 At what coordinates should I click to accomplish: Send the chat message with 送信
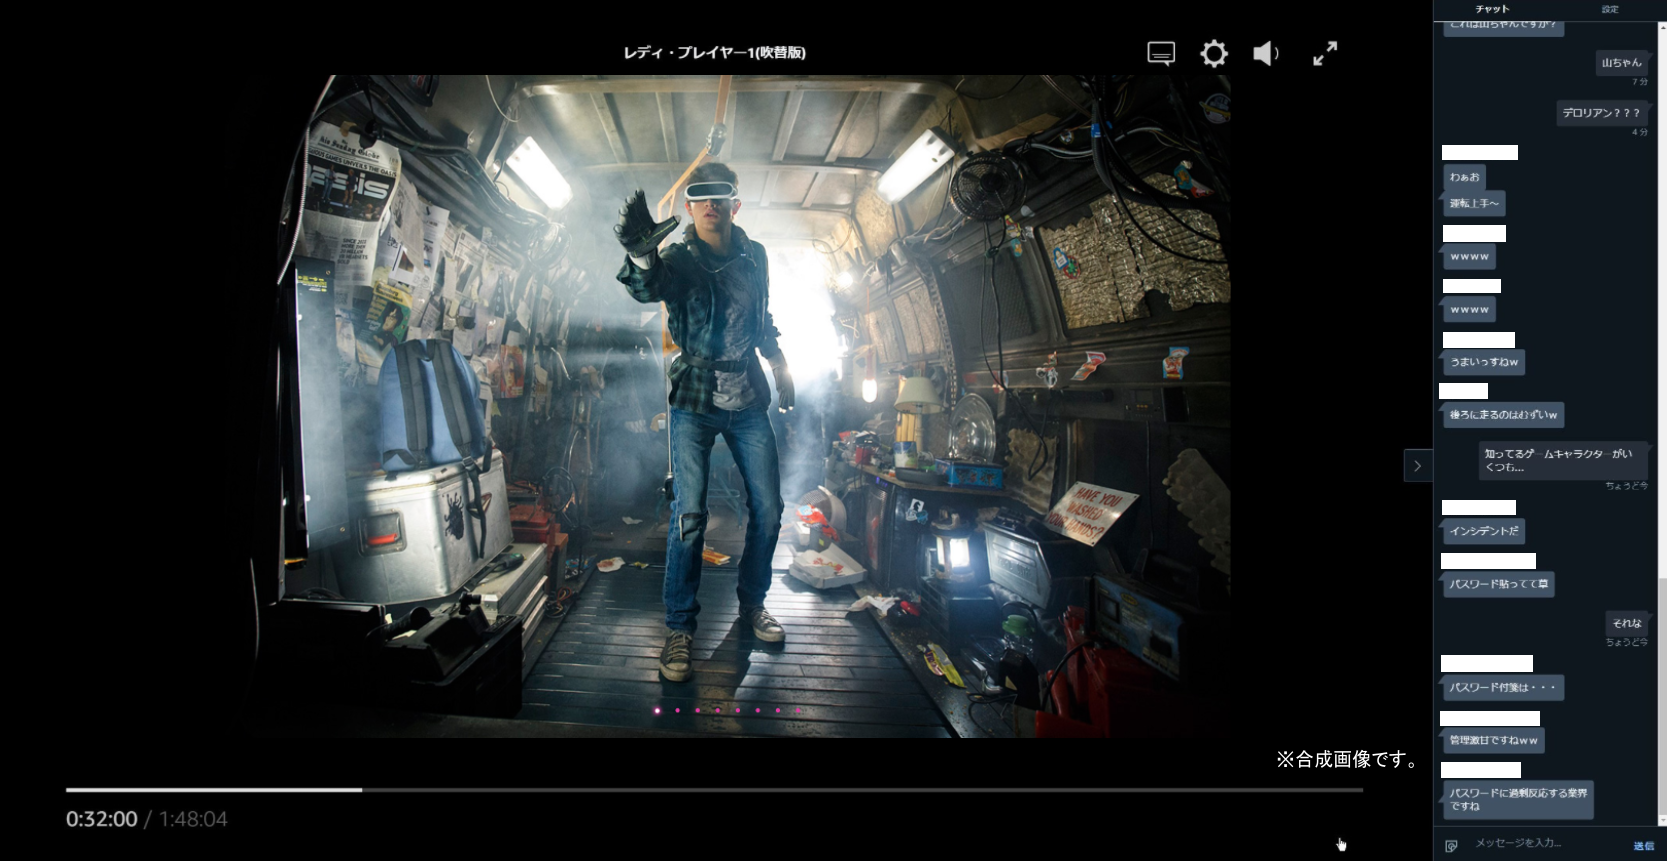click(1643, 846)
